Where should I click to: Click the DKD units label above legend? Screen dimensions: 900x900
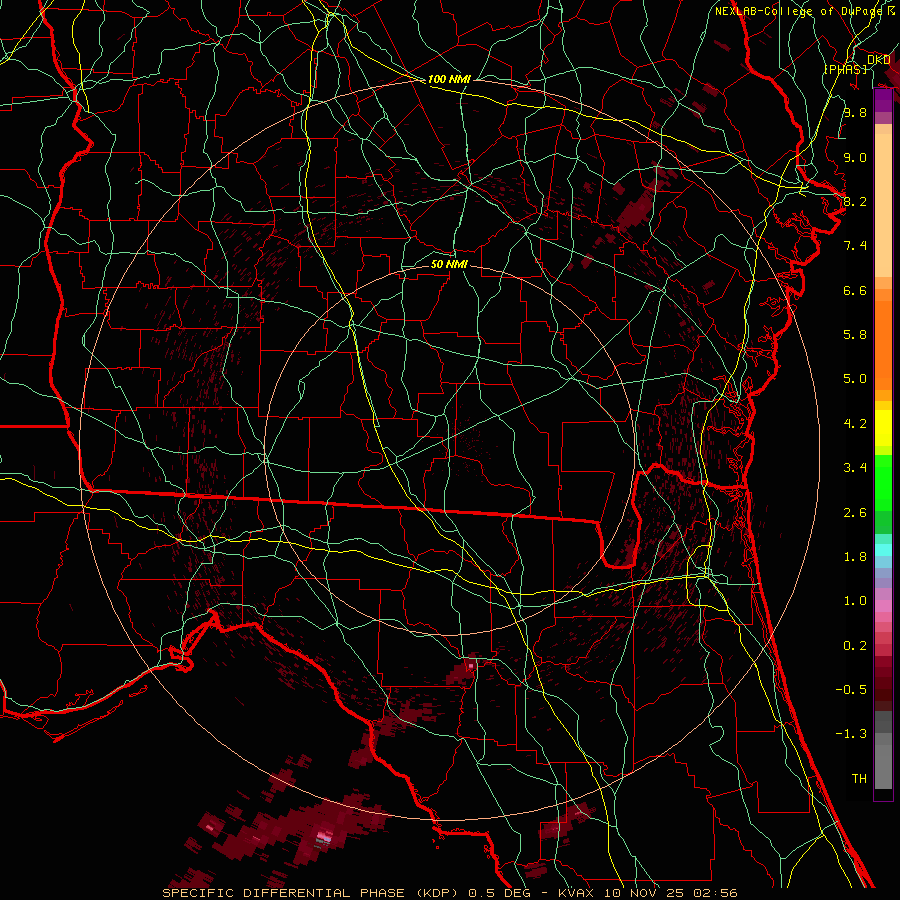tap(879, 60)
